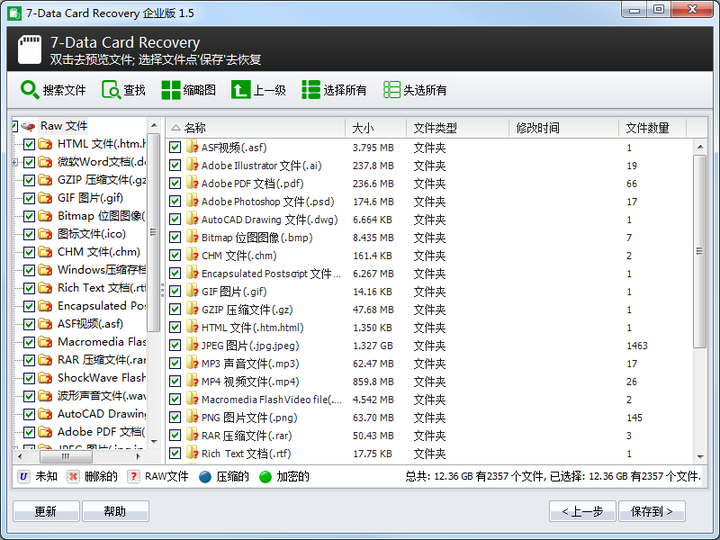Click the file list vertical scrollbar thumb
Viewport: 720px width, 540px height.
pos(700,251)
